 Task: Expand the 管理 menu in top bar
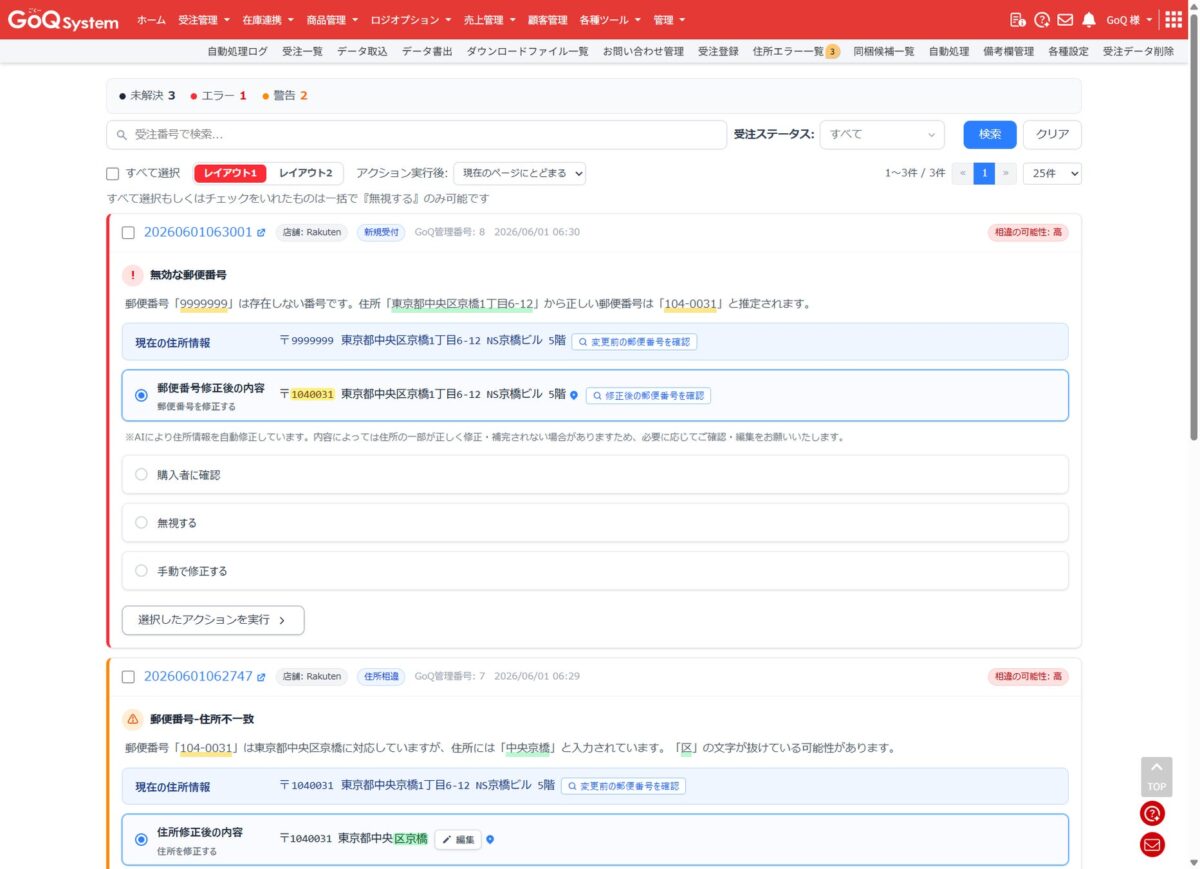tap(669, 20)
